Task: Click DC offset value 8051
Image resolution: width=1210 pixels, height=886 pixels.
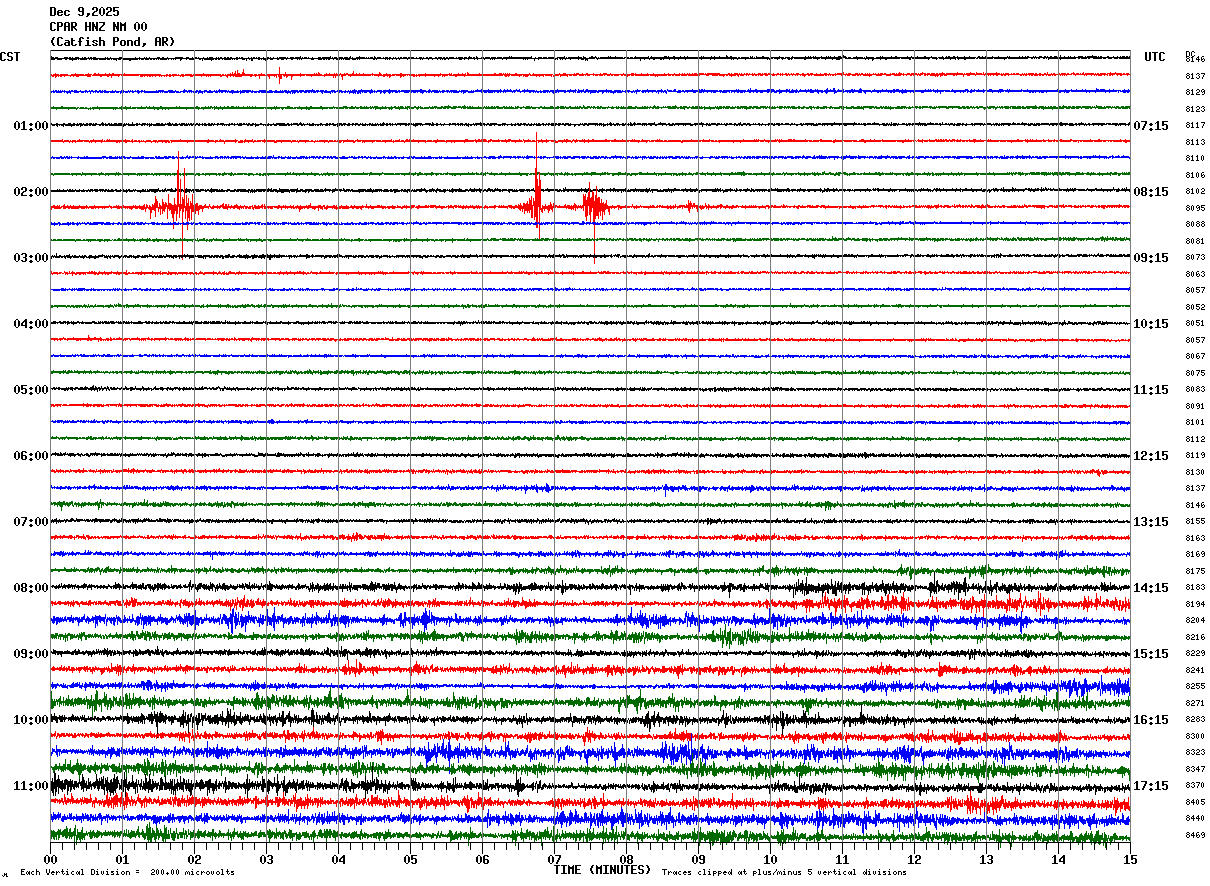Action: click(x=1195, y=324)
